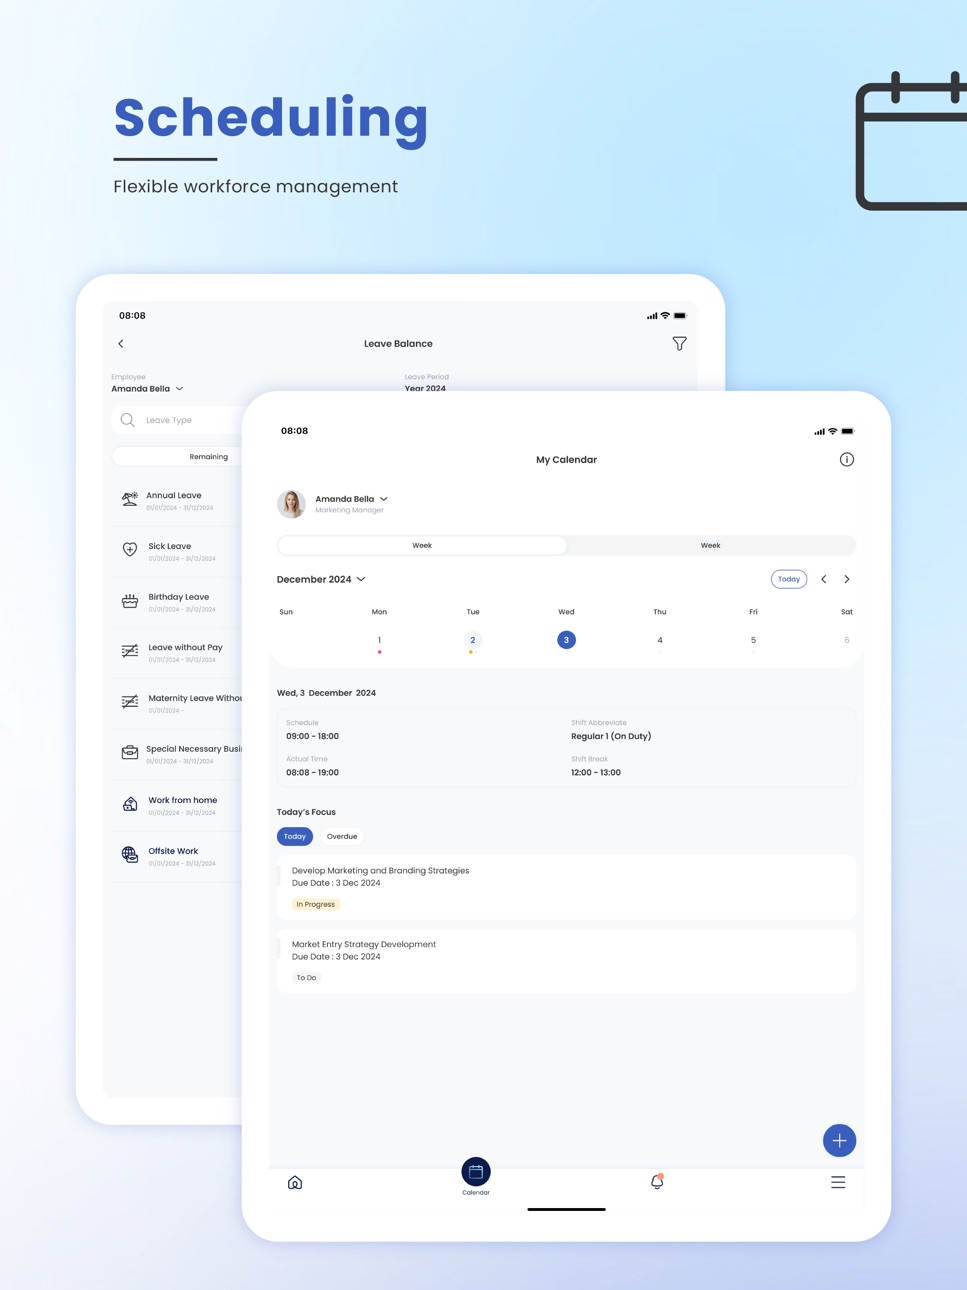Select the Remaining tab in Leave Balance
Screen dimensions: 967x1290
[x=208, y=457]
